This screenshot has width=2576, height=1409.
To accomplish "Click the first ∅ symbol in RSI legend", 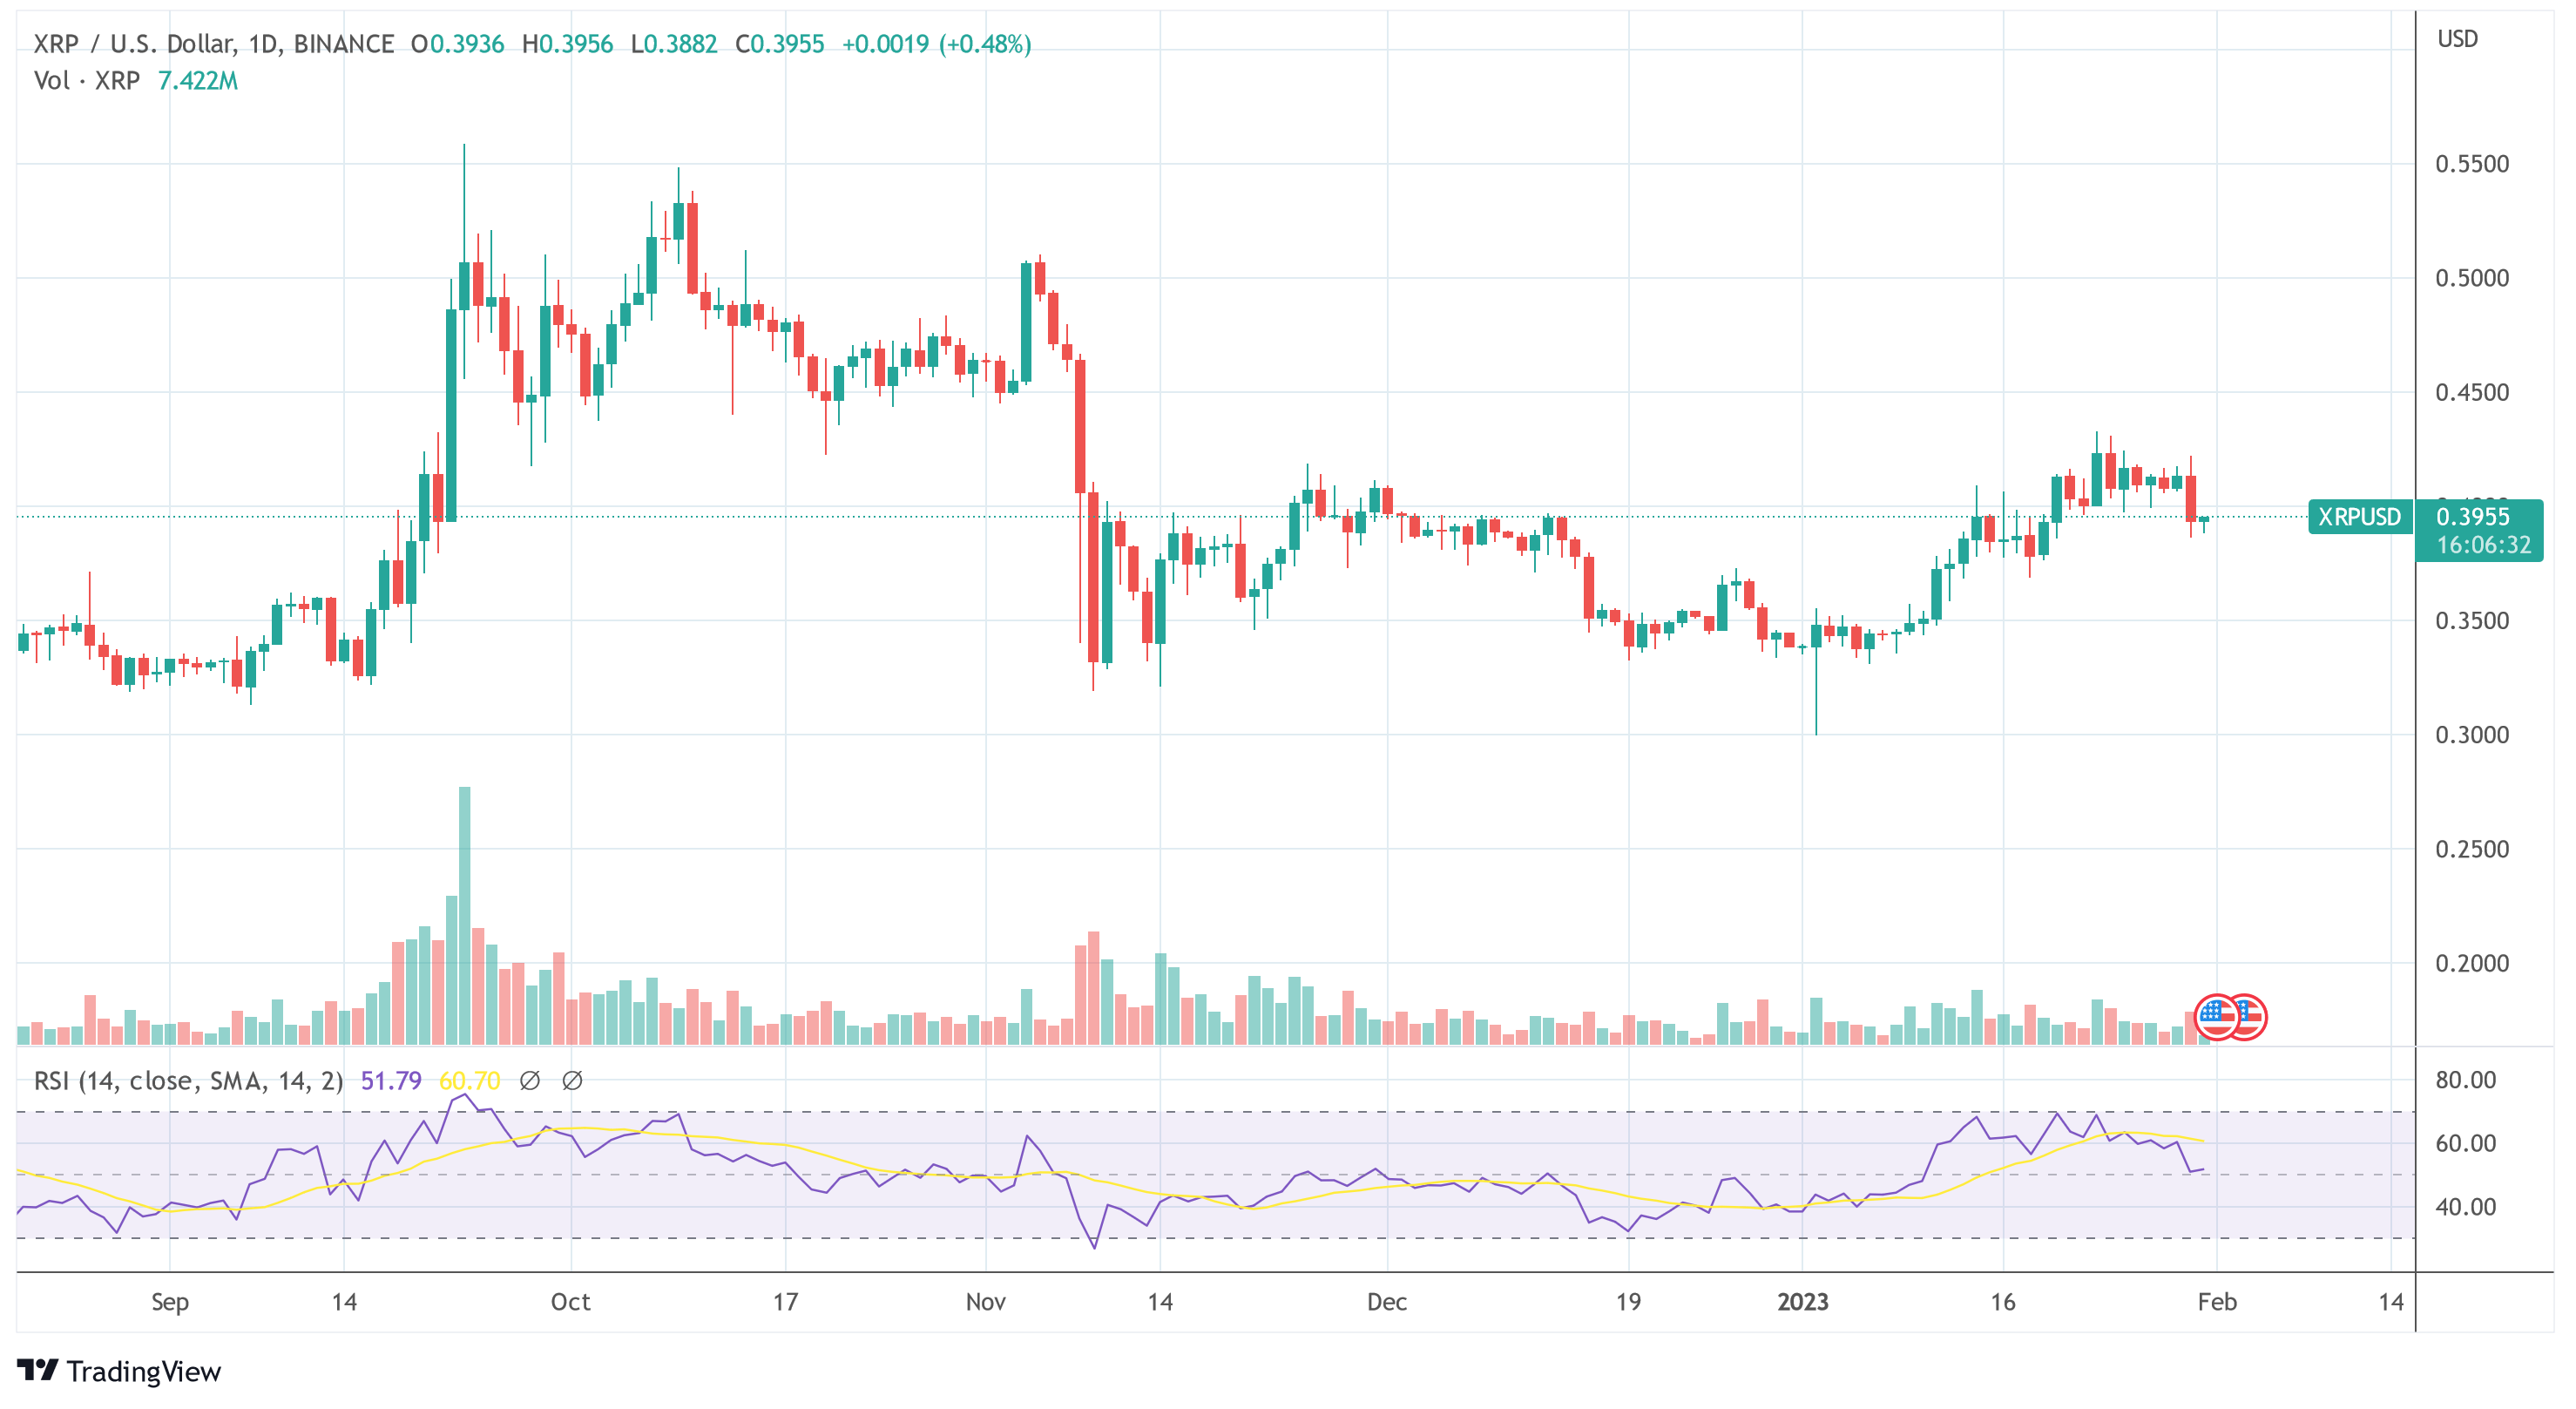I will (530, 1081).
